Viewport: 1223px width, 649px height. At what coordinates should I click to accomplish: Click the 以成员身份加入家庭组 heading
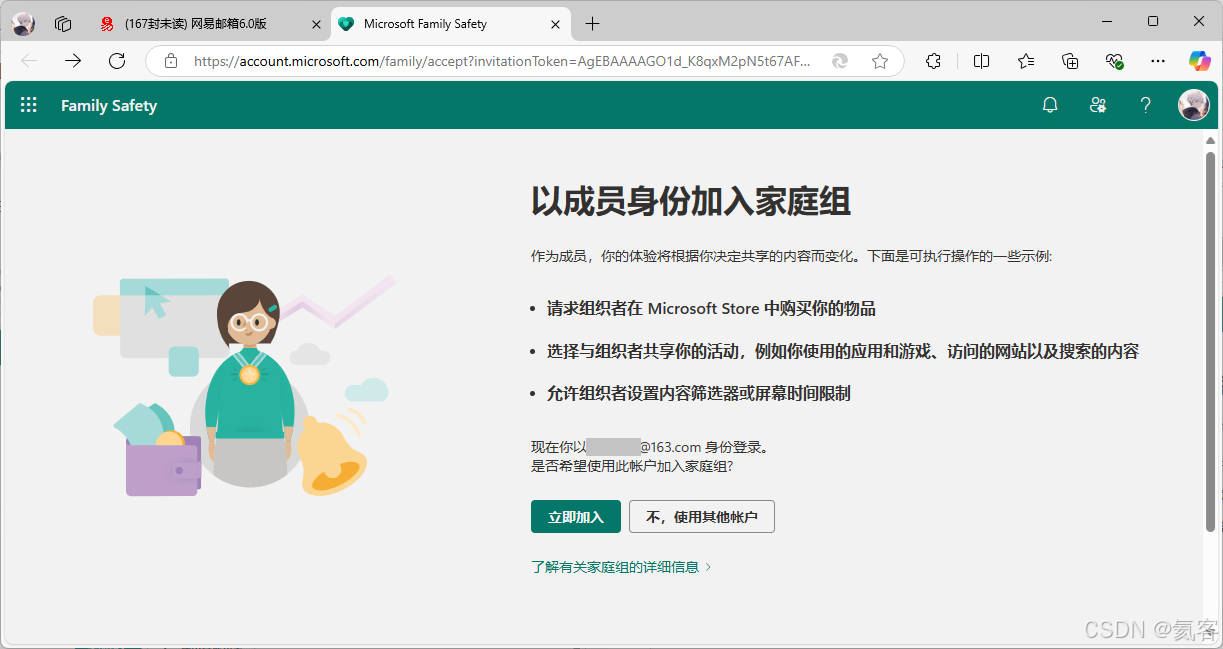[691, 202]
